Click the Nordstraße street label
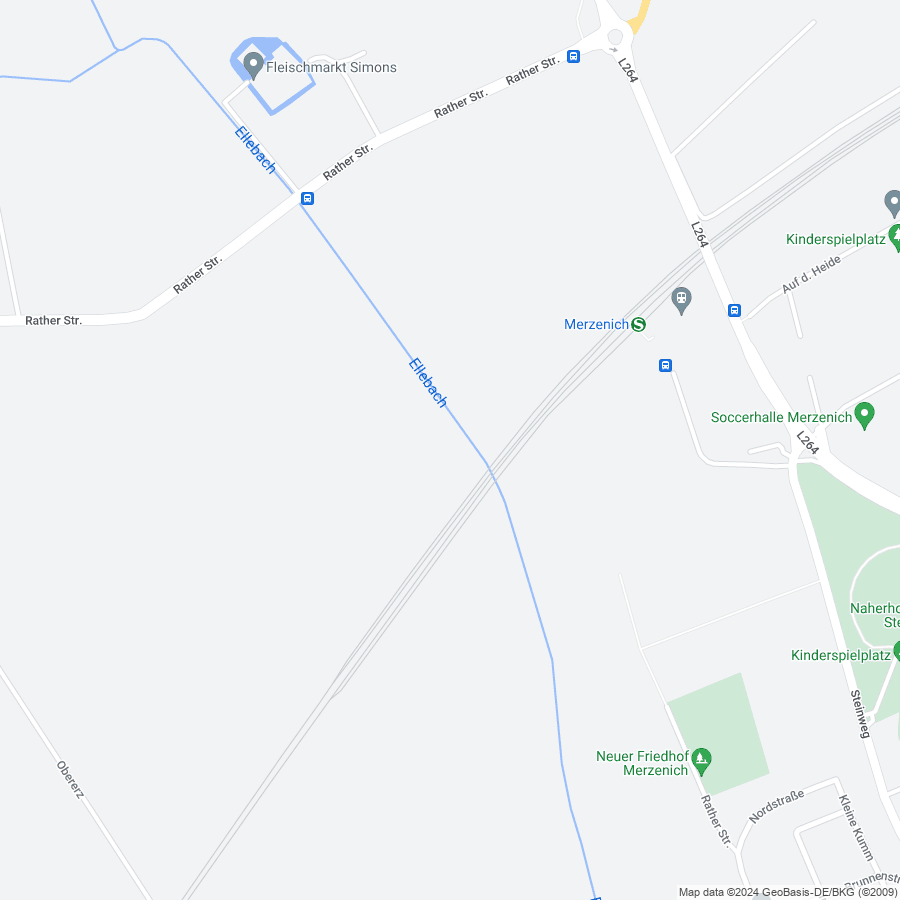900x900 pixels. [776, 806]
